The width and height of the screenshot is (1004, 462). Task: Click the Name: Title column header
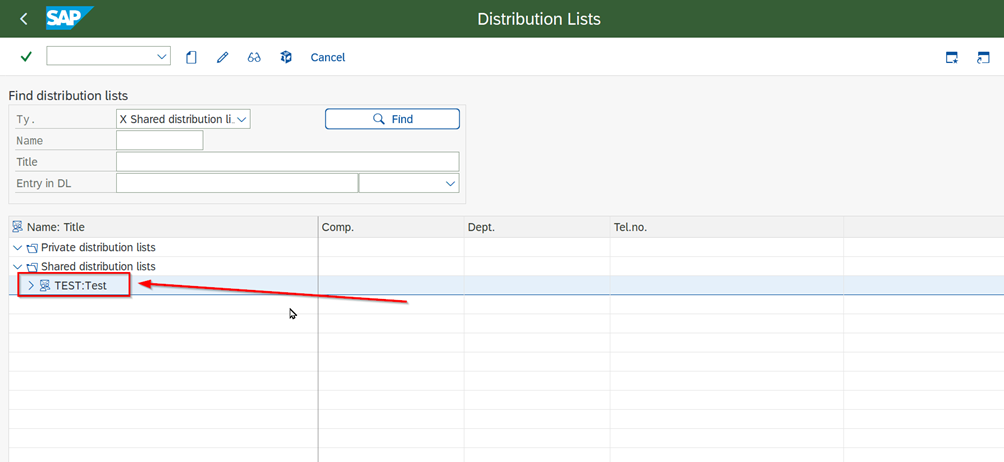pyautogui.click(x=56, y=227)
